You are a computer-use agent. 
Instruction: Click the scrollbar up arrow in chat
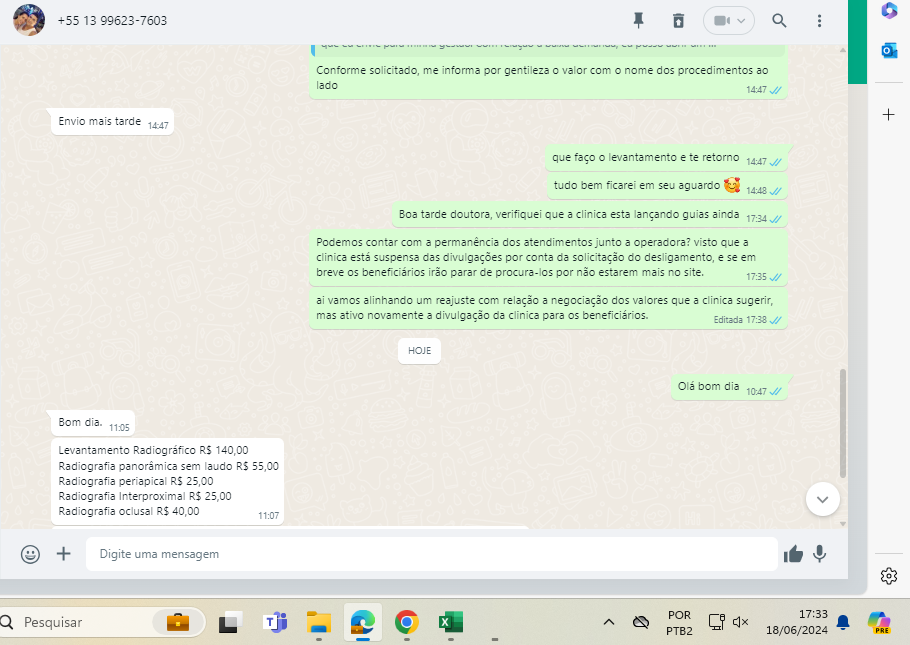[843, 51]
